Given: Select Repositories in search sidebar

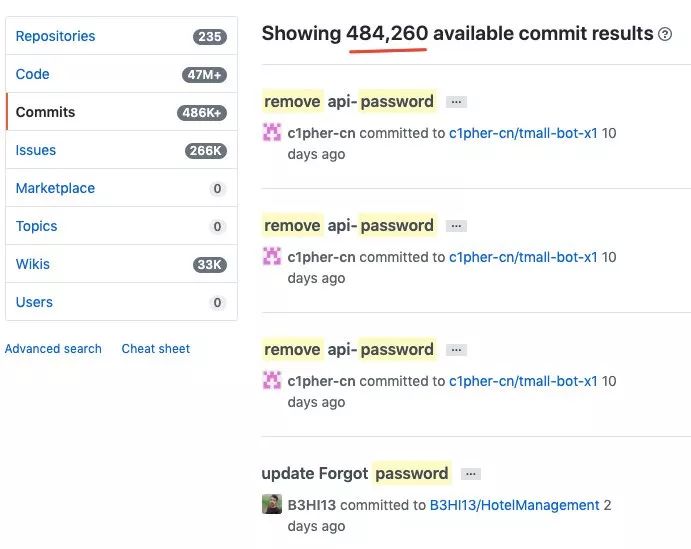Looking at the screenshot, I should [56, 36].
